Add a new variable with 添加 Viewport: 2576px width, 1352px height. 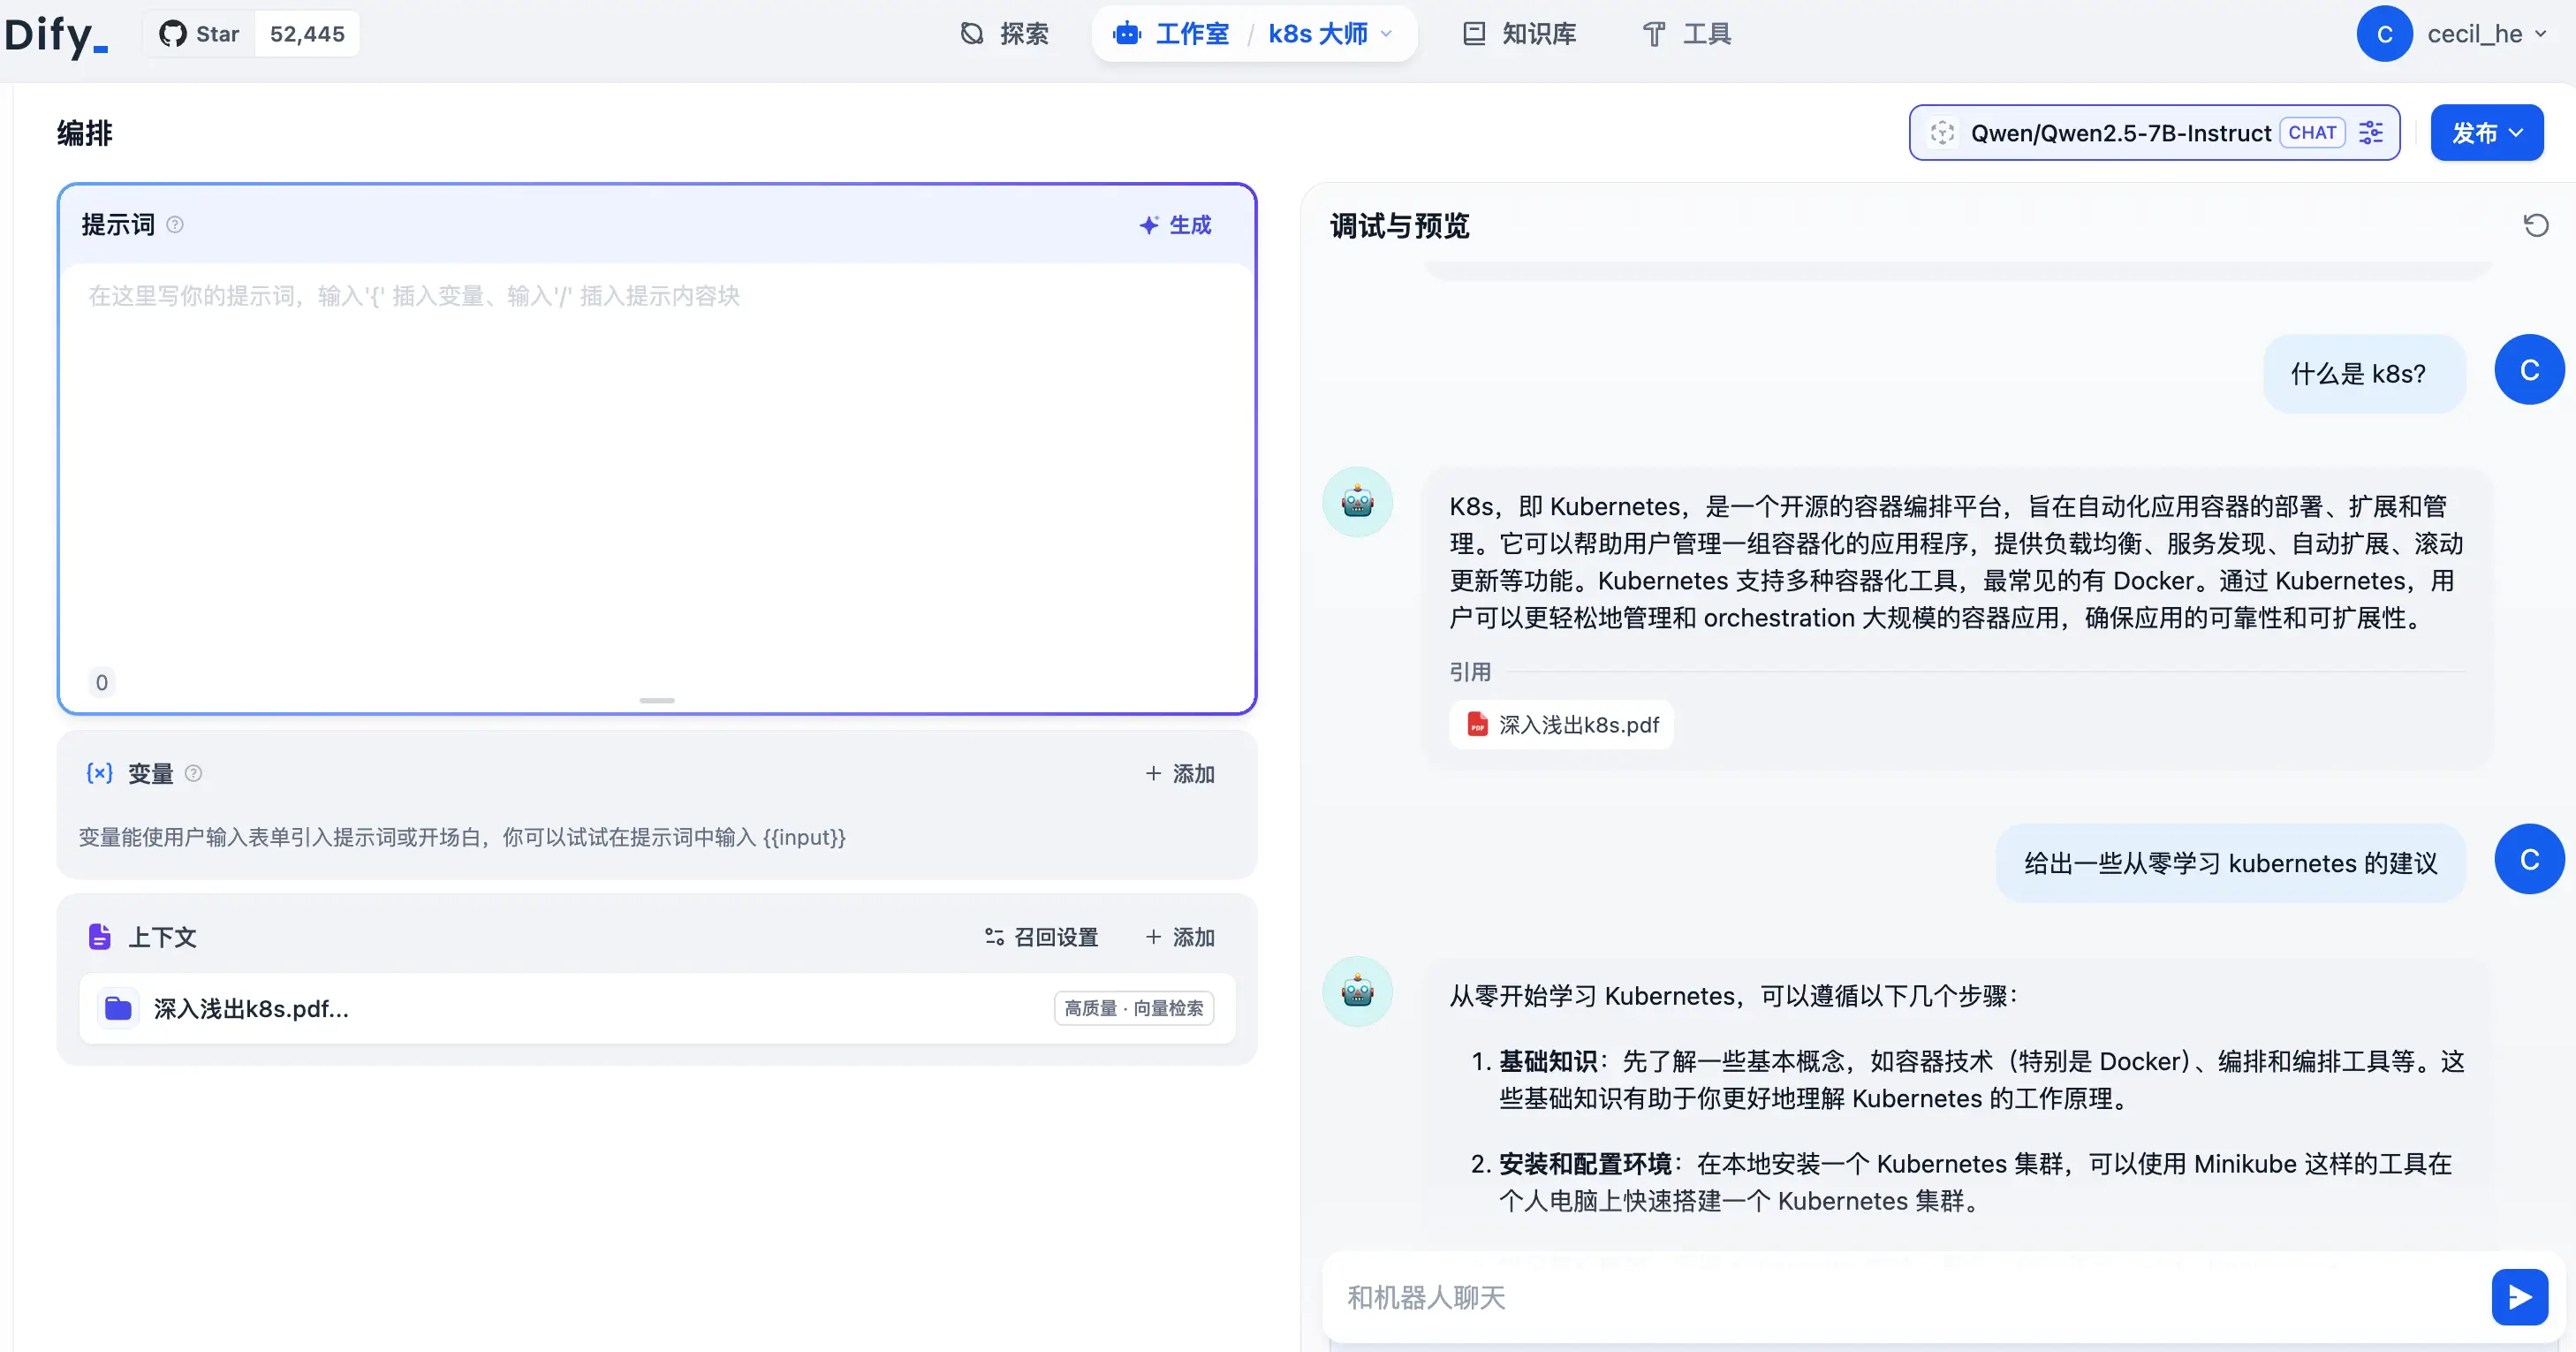point(1180,773)
